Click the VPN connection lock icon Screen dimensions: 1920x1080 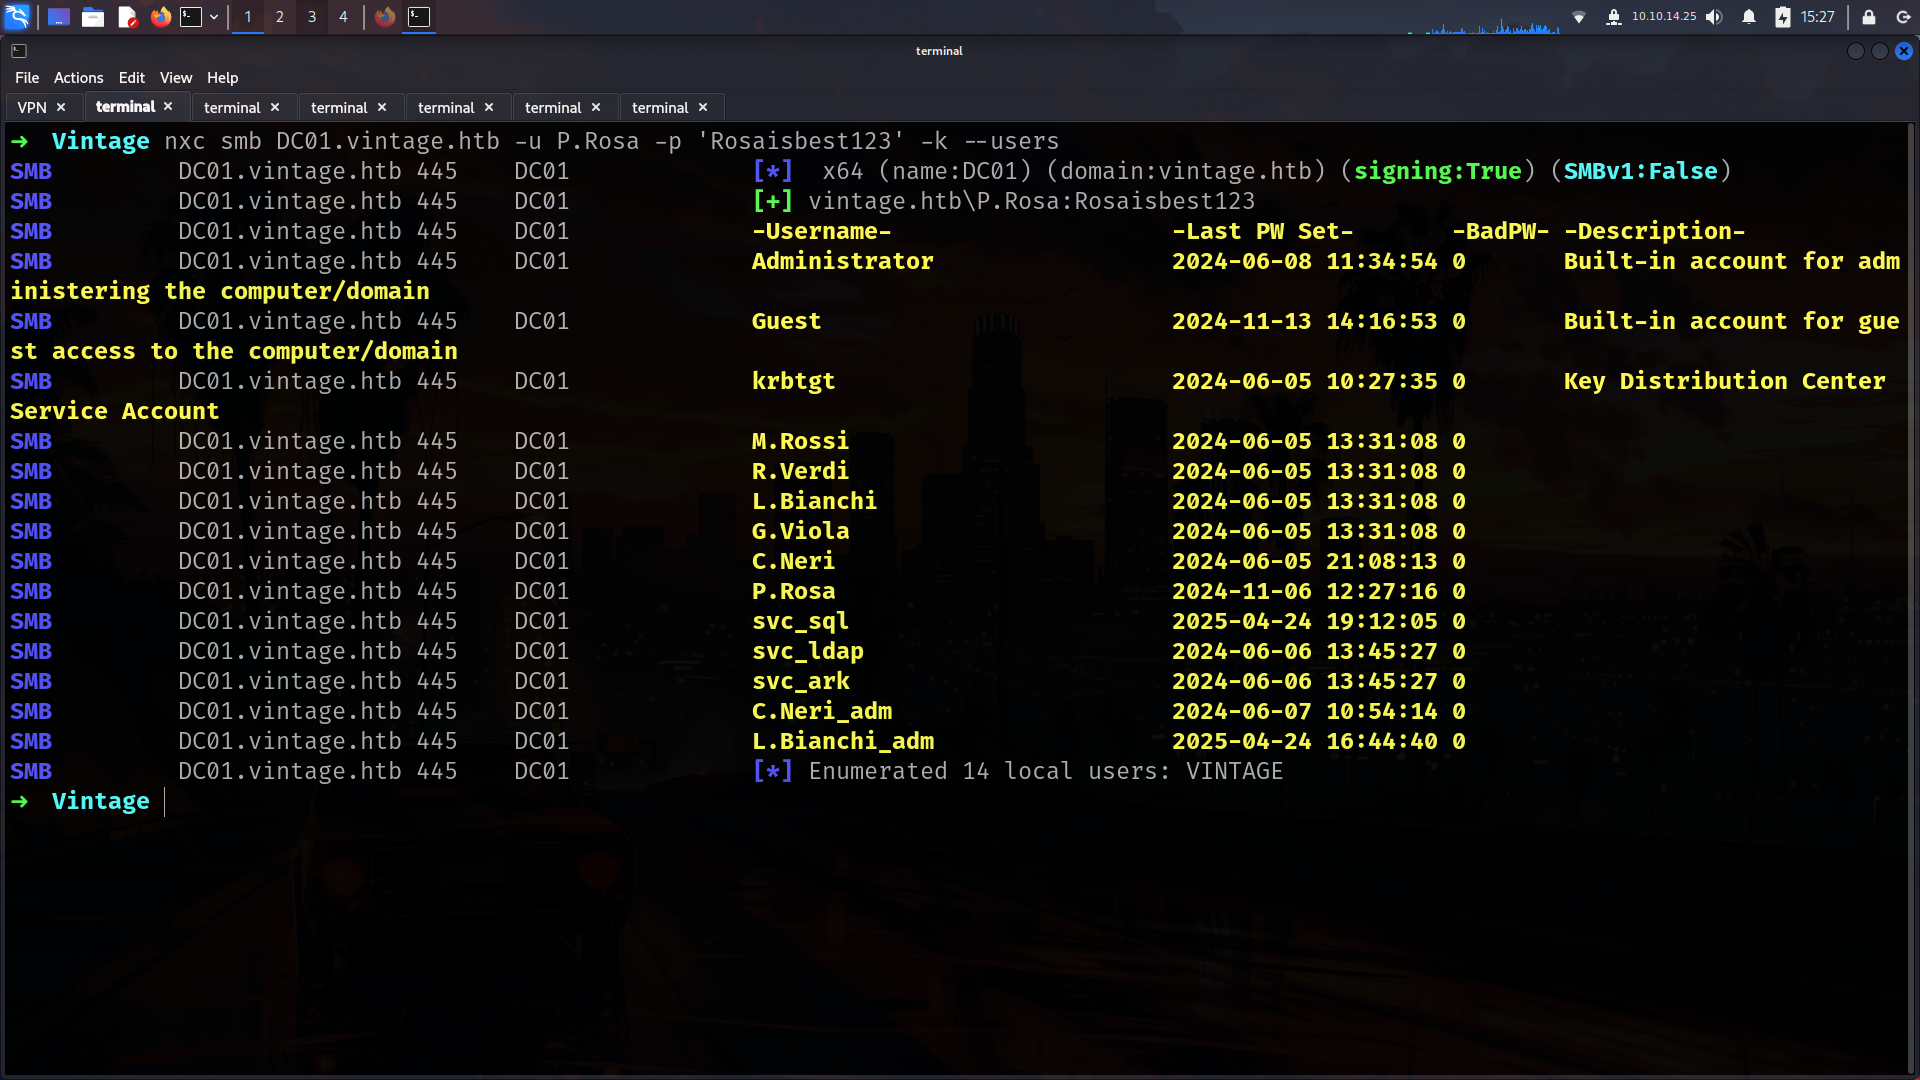[1613, 17]
